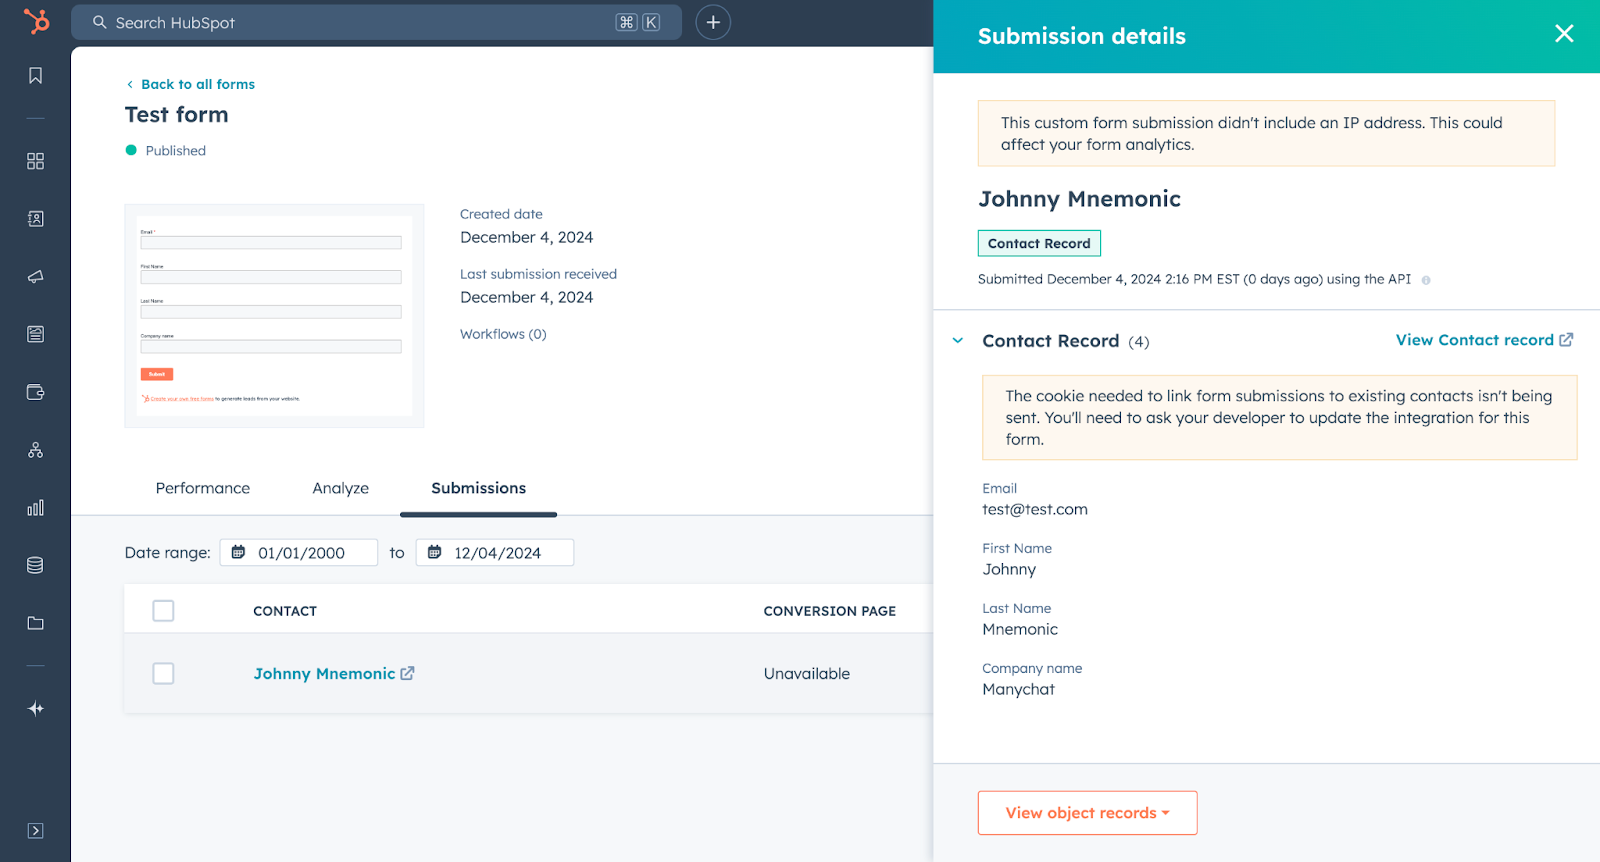
Task: Open the Marketing megaphone icon
Action: pyautogui.click(x=36, y=277)
